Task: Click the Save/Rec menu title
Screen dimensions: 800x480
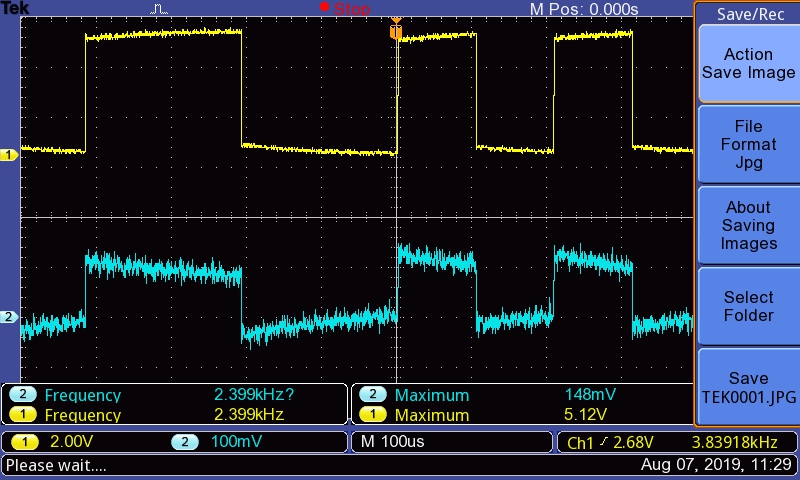Action: 747,14
